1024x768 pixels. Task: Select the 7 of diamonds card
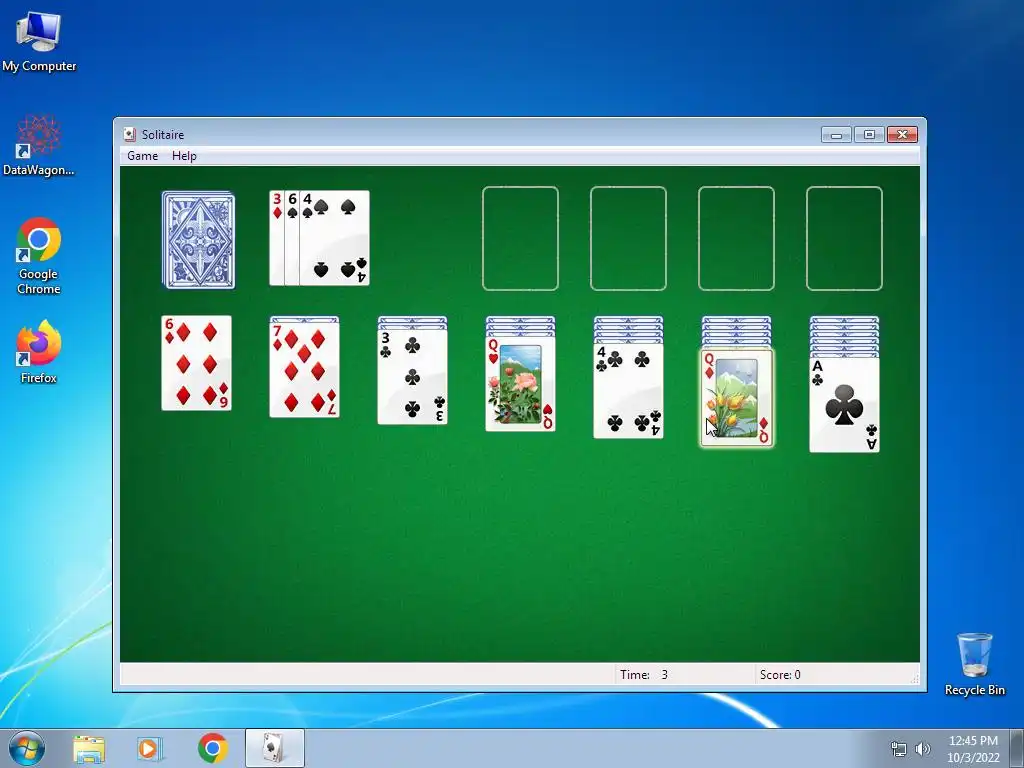tap(304, 370)
